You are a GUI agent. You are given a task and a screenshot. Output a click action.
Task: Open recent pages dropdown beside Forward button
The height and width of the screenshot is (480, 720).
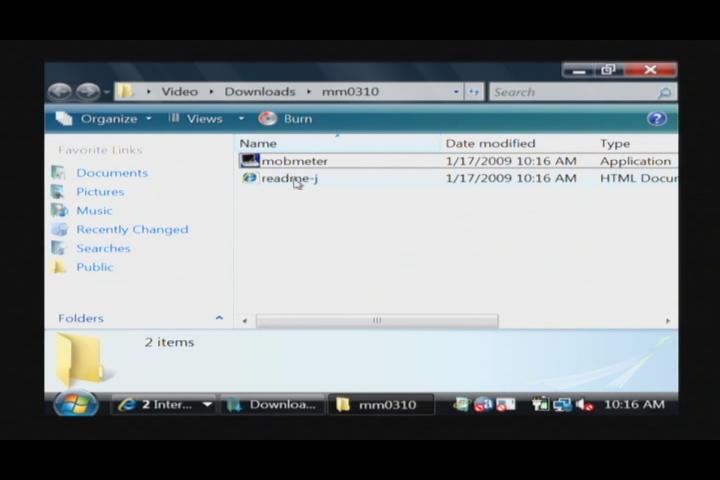(x=107, y=92)
